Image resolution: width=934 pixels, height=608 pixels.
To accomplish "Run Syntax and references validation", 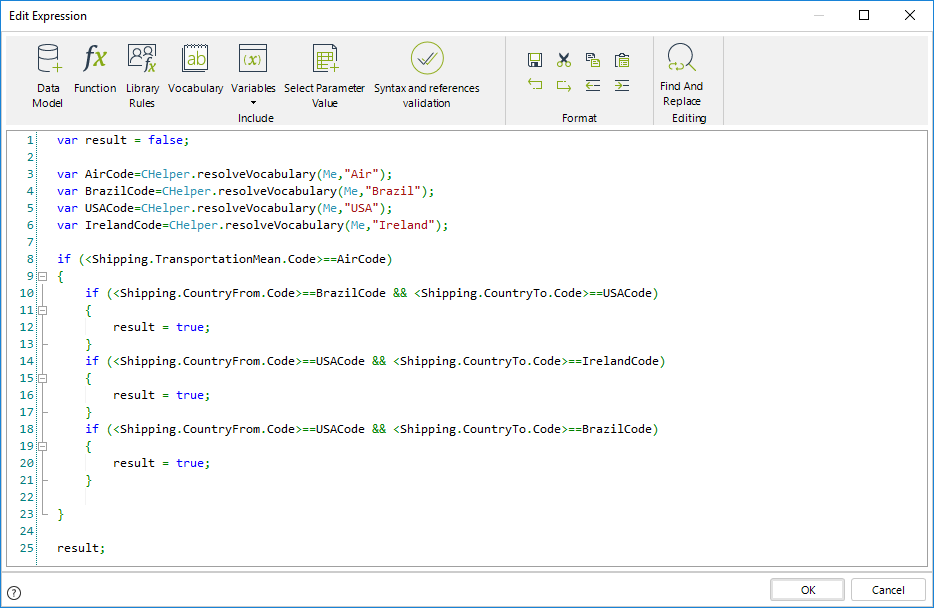I will click(426, 76).
